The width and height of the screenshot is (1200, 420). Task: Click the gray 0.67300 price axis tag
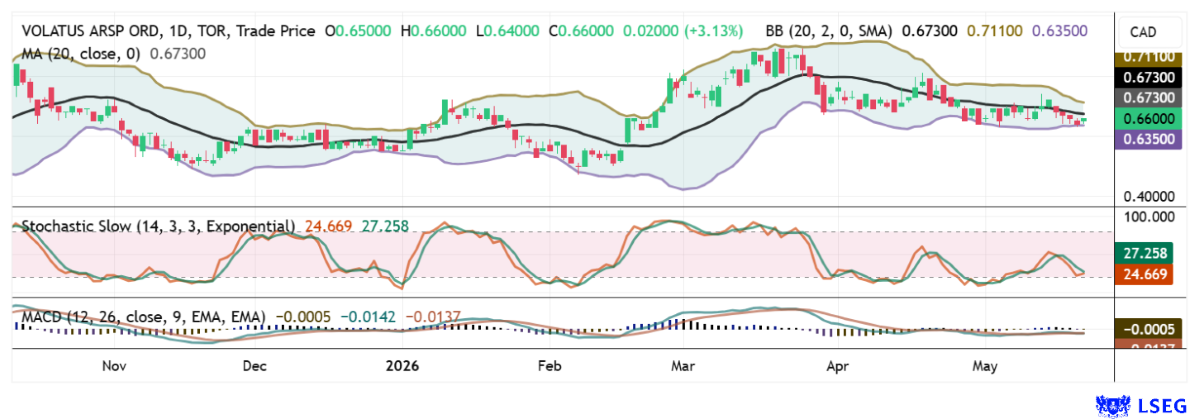click(x=1147, y=97)
